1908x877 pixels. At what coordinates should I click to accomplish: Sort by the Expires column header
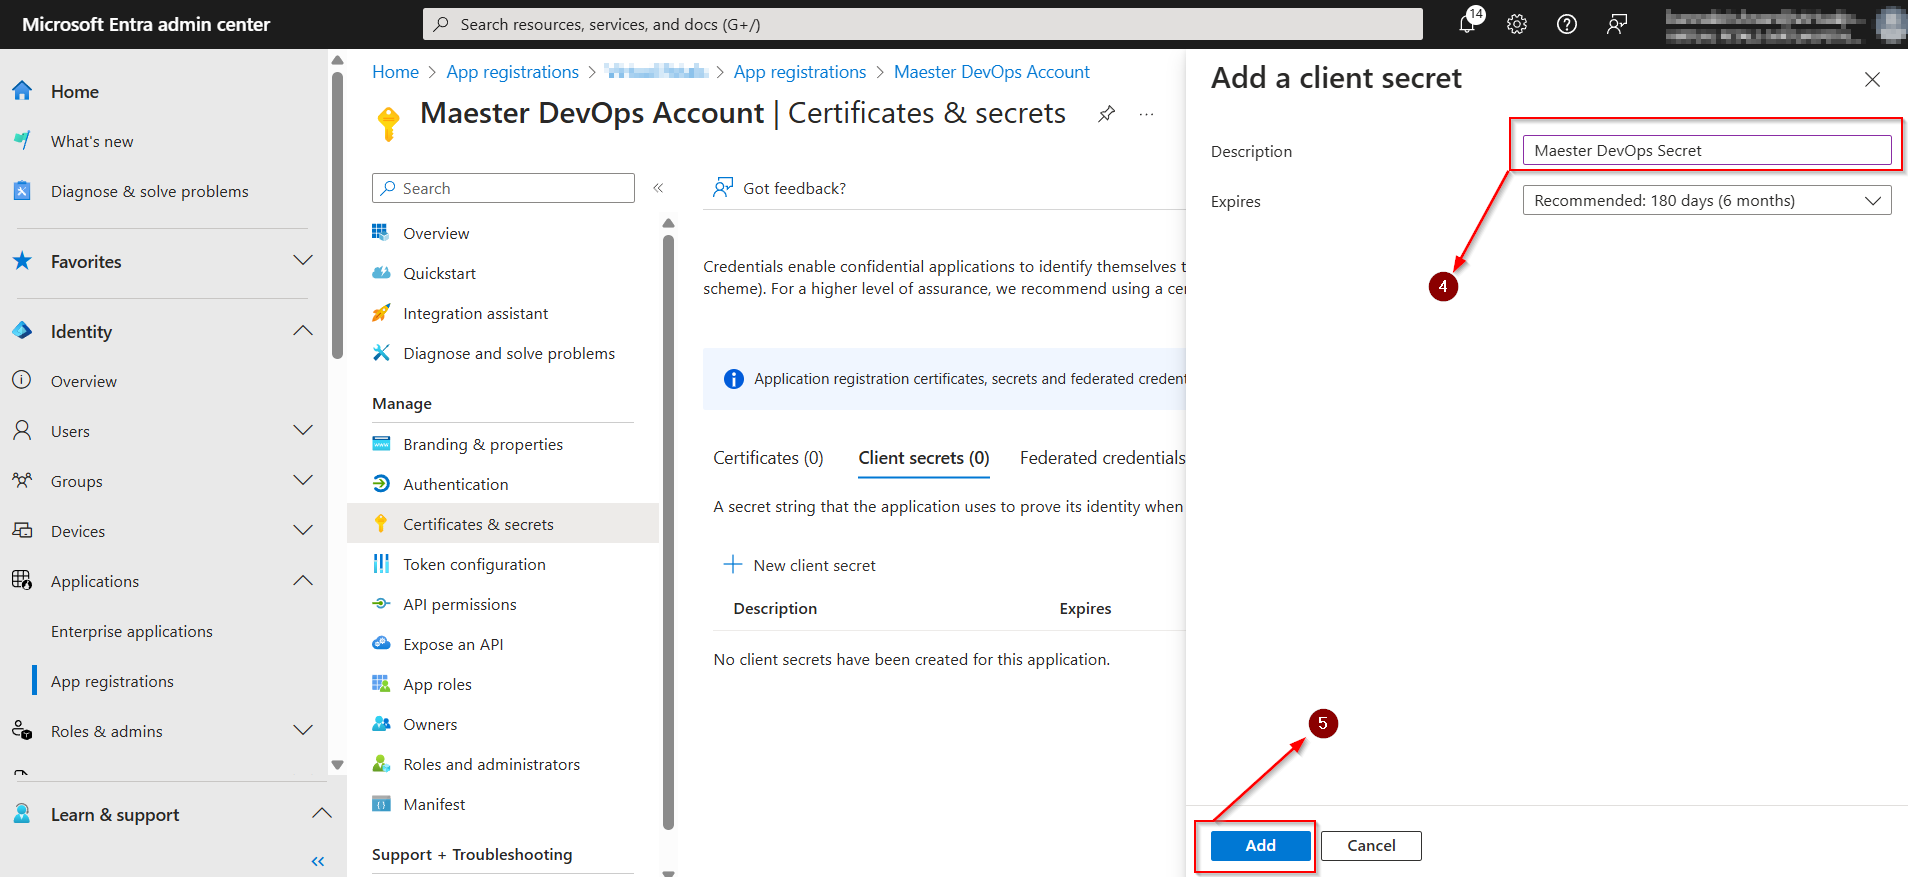(1085, 608)
